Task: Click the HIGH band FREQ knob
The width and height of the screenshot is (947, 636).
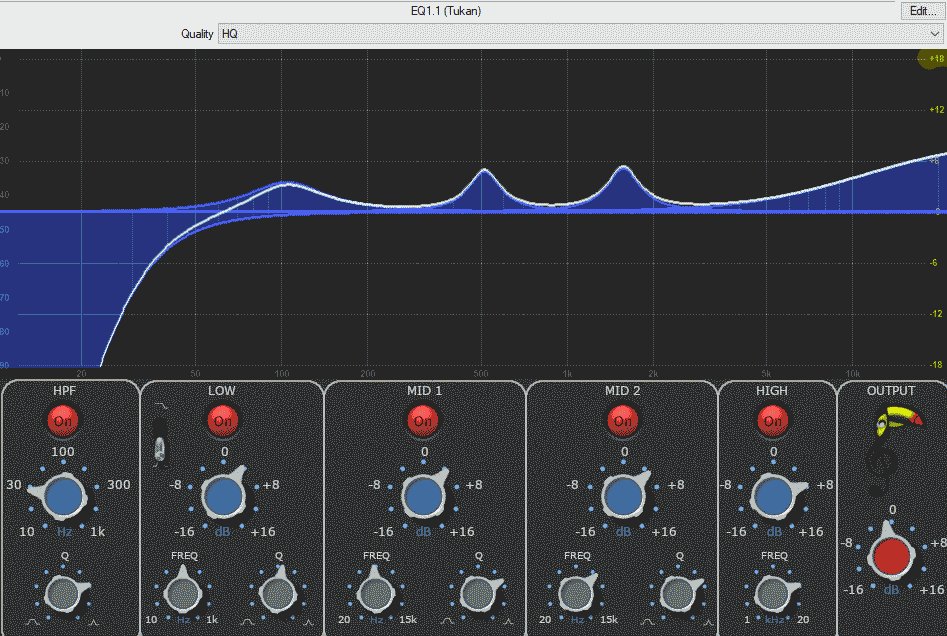Action: tap(772, 593)
